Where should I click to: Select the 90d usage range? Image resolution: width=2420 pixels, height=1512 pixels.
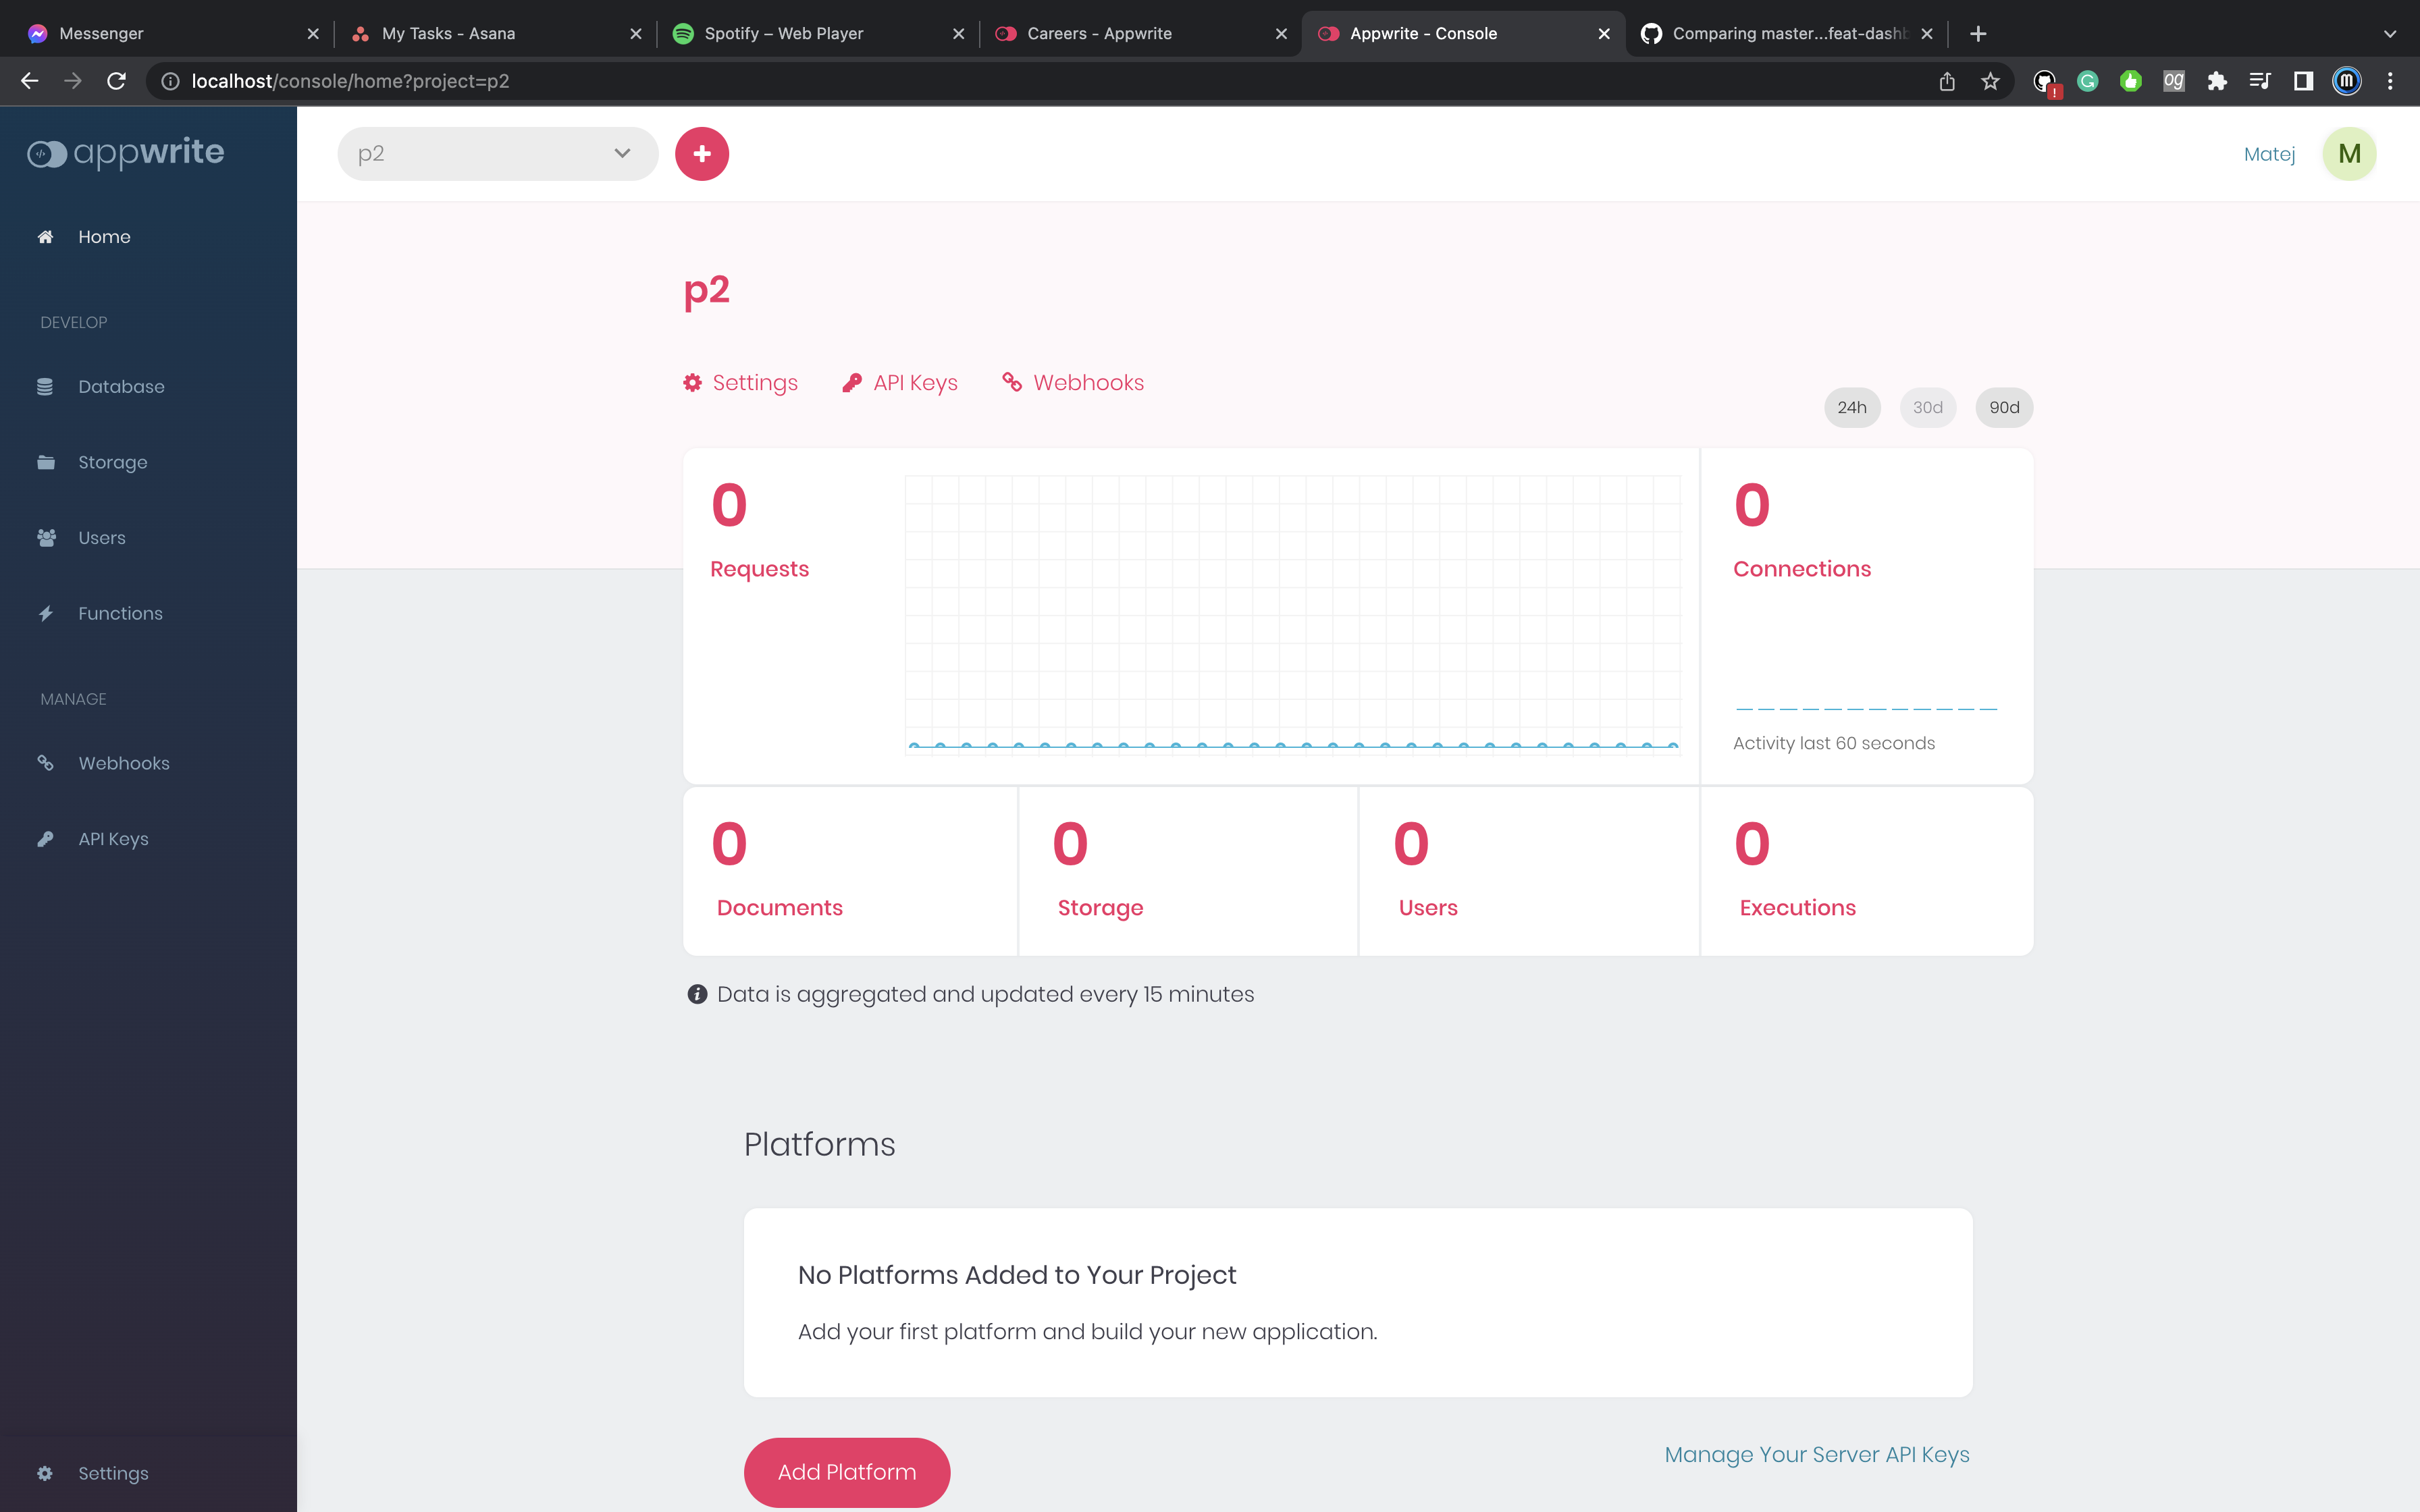pyautogui.click(x=2004, y=408)
